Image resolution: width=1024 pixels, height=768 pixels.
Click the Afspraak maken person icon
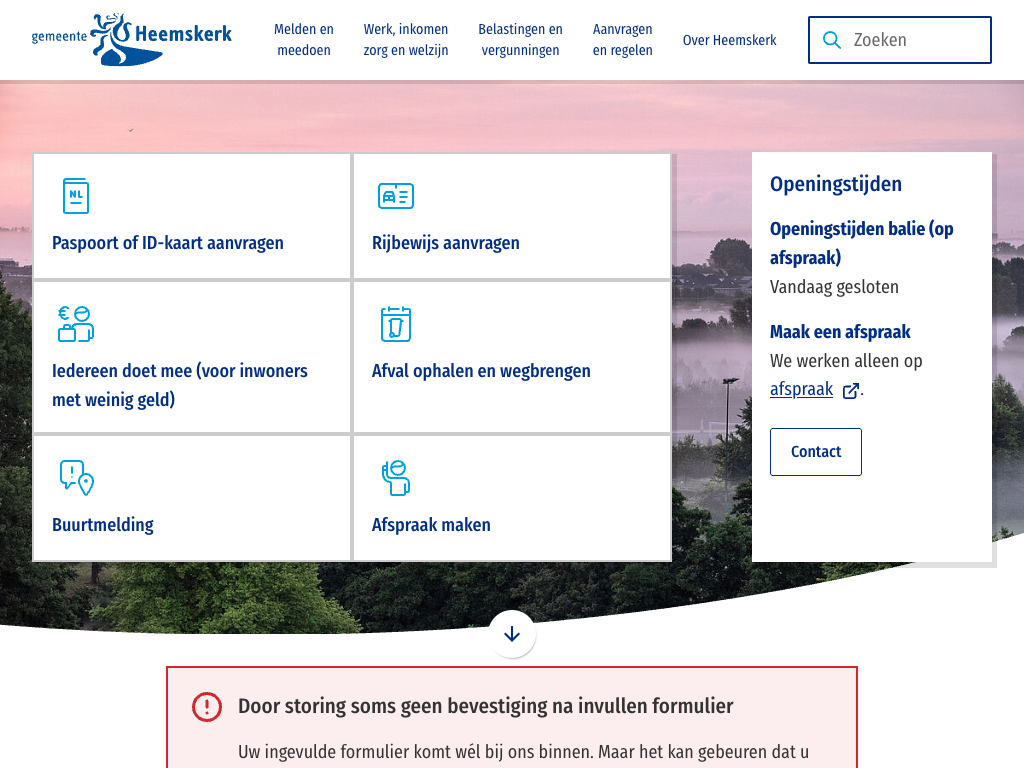click(x=396, y=478)
